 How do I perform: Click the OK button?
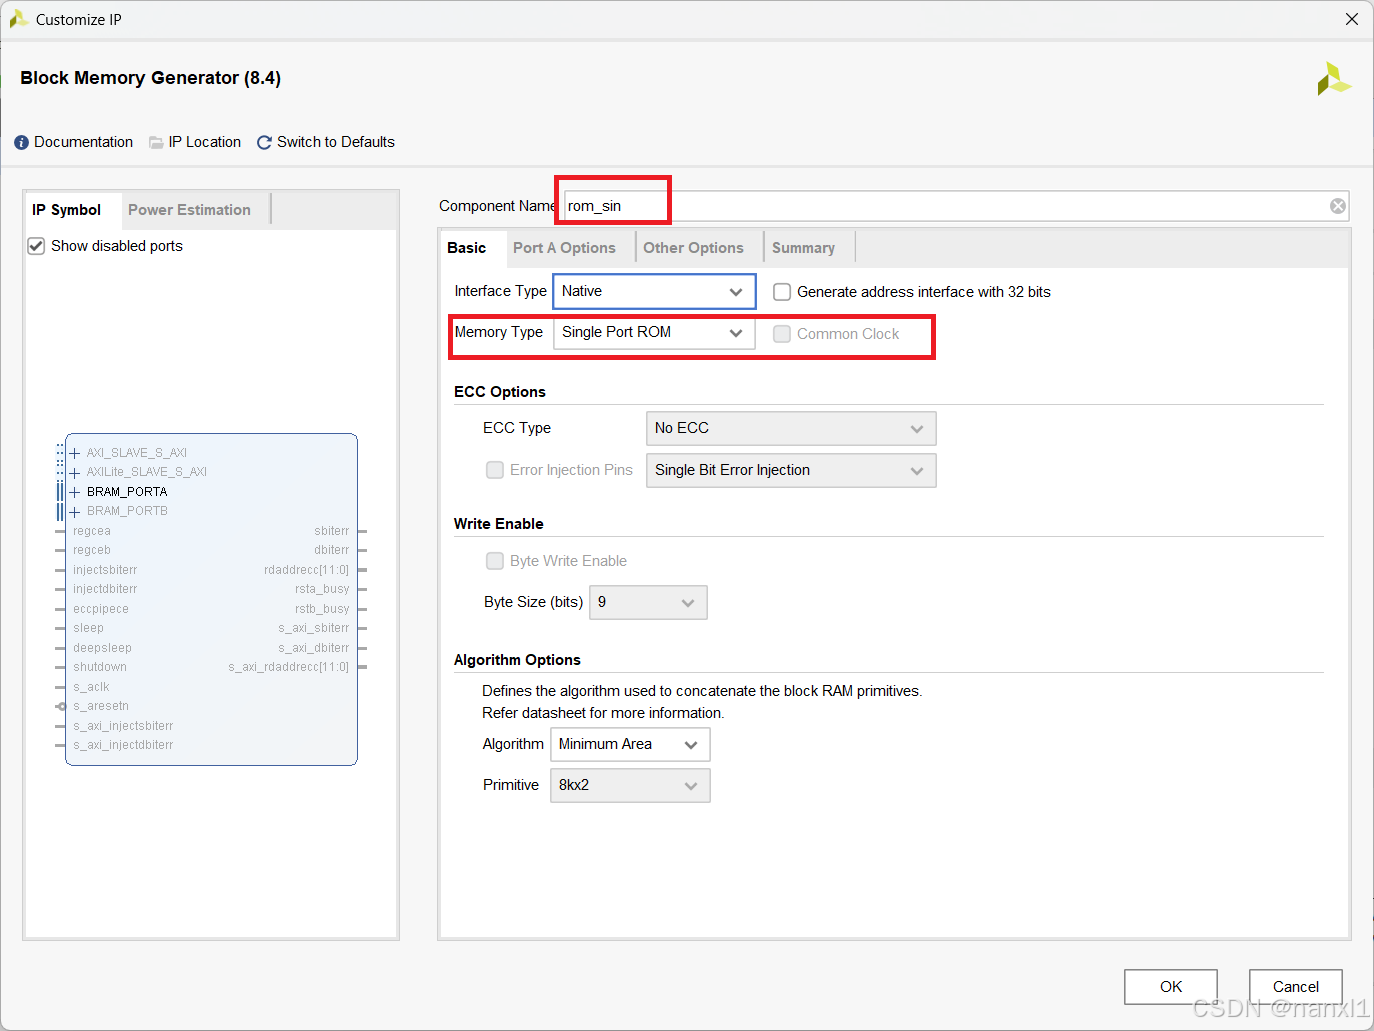[1171, 987]
